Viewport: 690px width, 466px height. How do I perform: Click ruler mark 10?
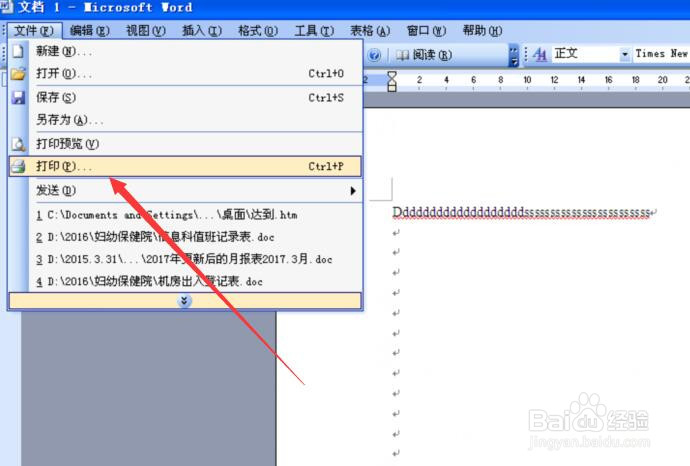[527, 80]
